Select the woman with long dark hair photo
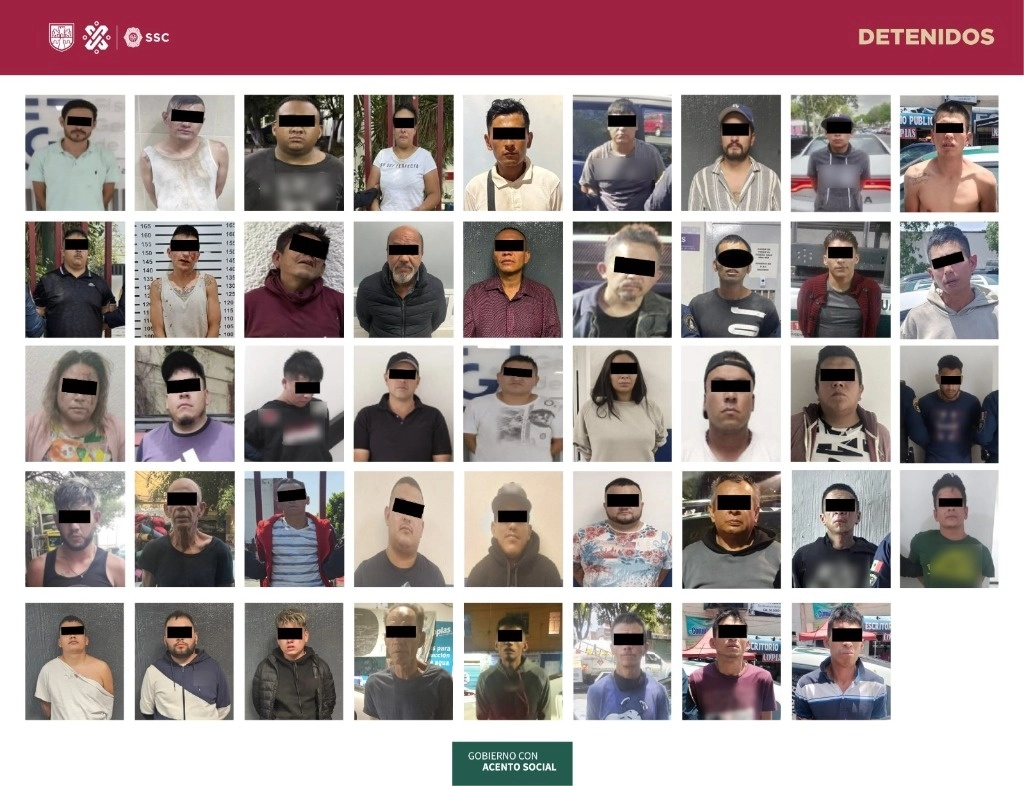Screen dimensions: 1024x786 click(x=622, y=404)
